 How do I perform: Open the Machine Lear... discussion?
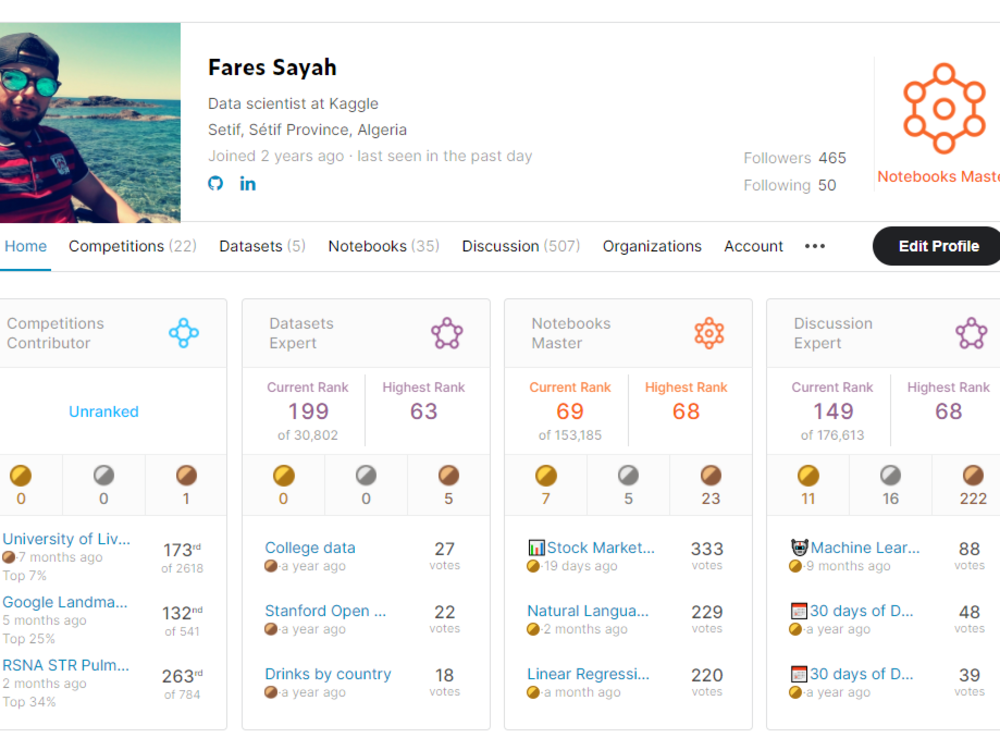click(x=865, y=548)
